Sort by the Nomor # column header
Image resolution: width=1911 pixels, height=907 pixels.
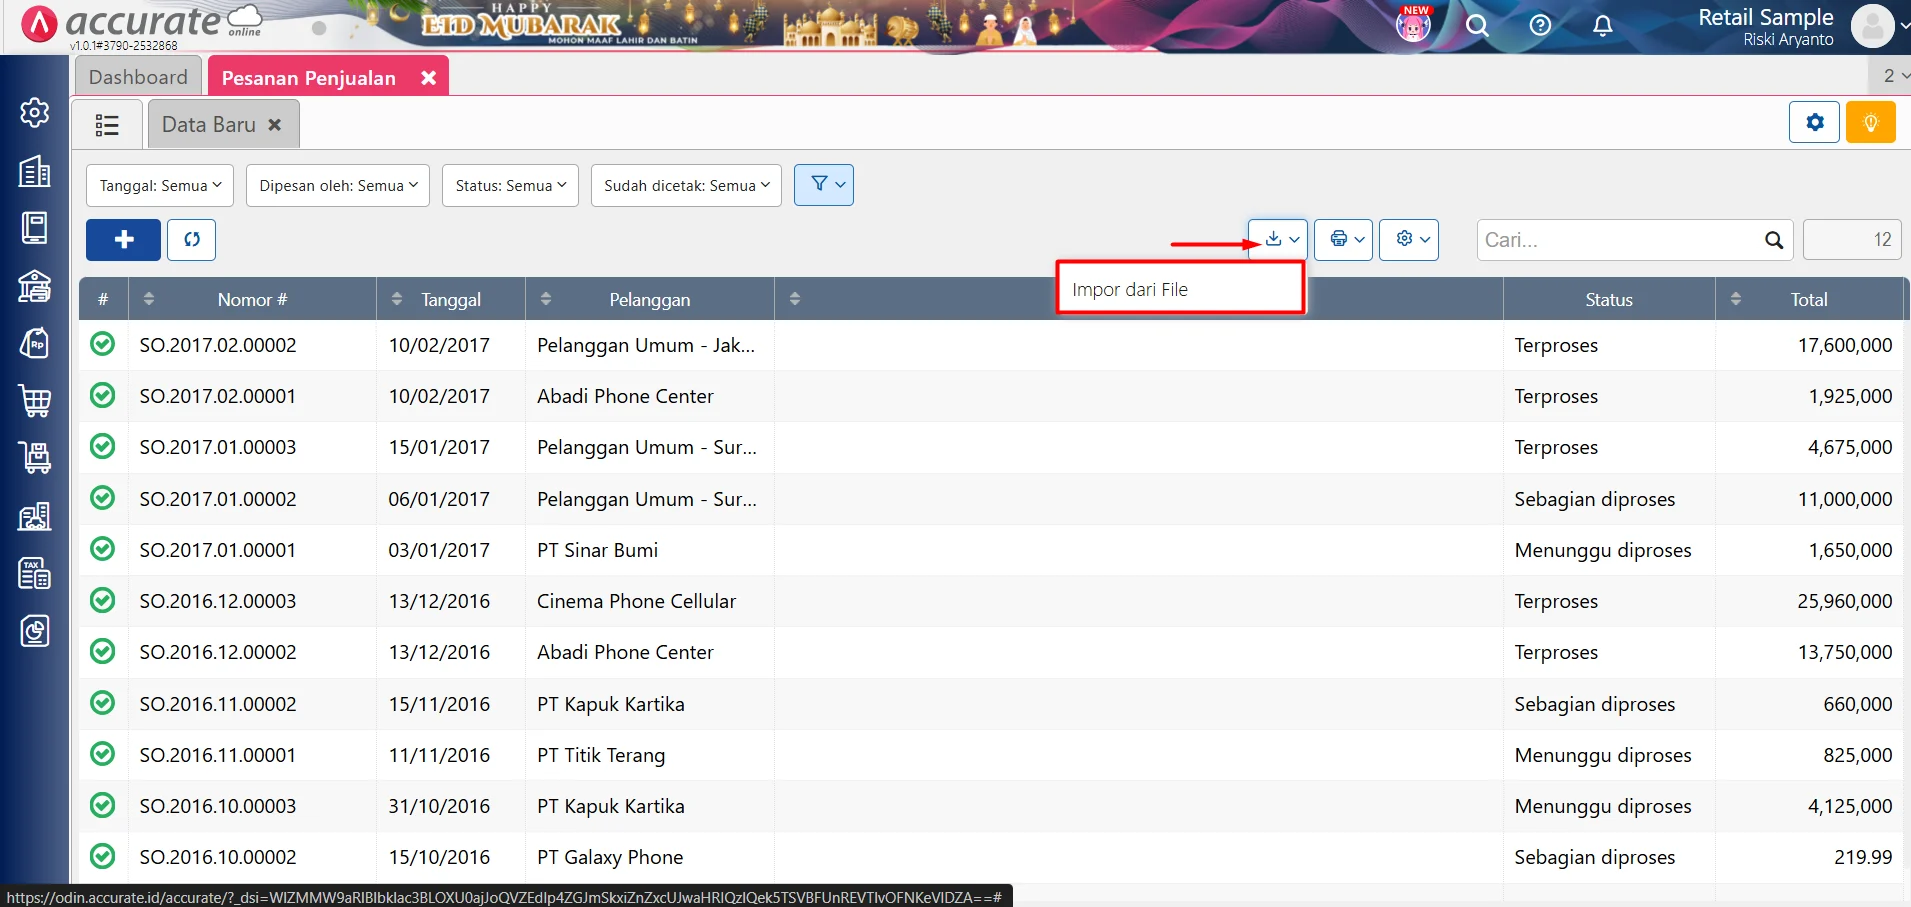pyautogui.click(x=252, y=299)
